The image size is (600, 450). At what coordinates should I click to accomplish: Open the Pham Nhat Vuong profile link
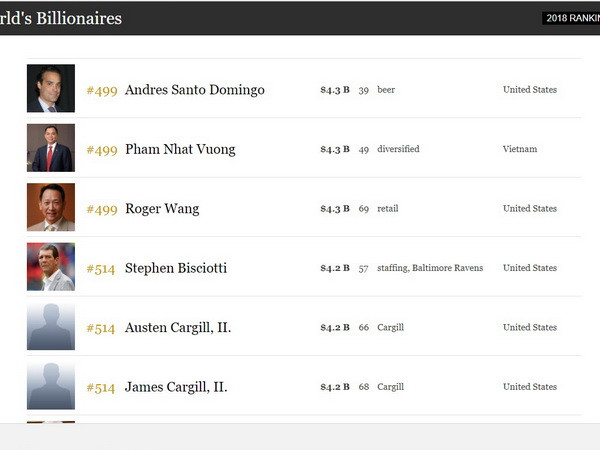click(x=180, y=149)
